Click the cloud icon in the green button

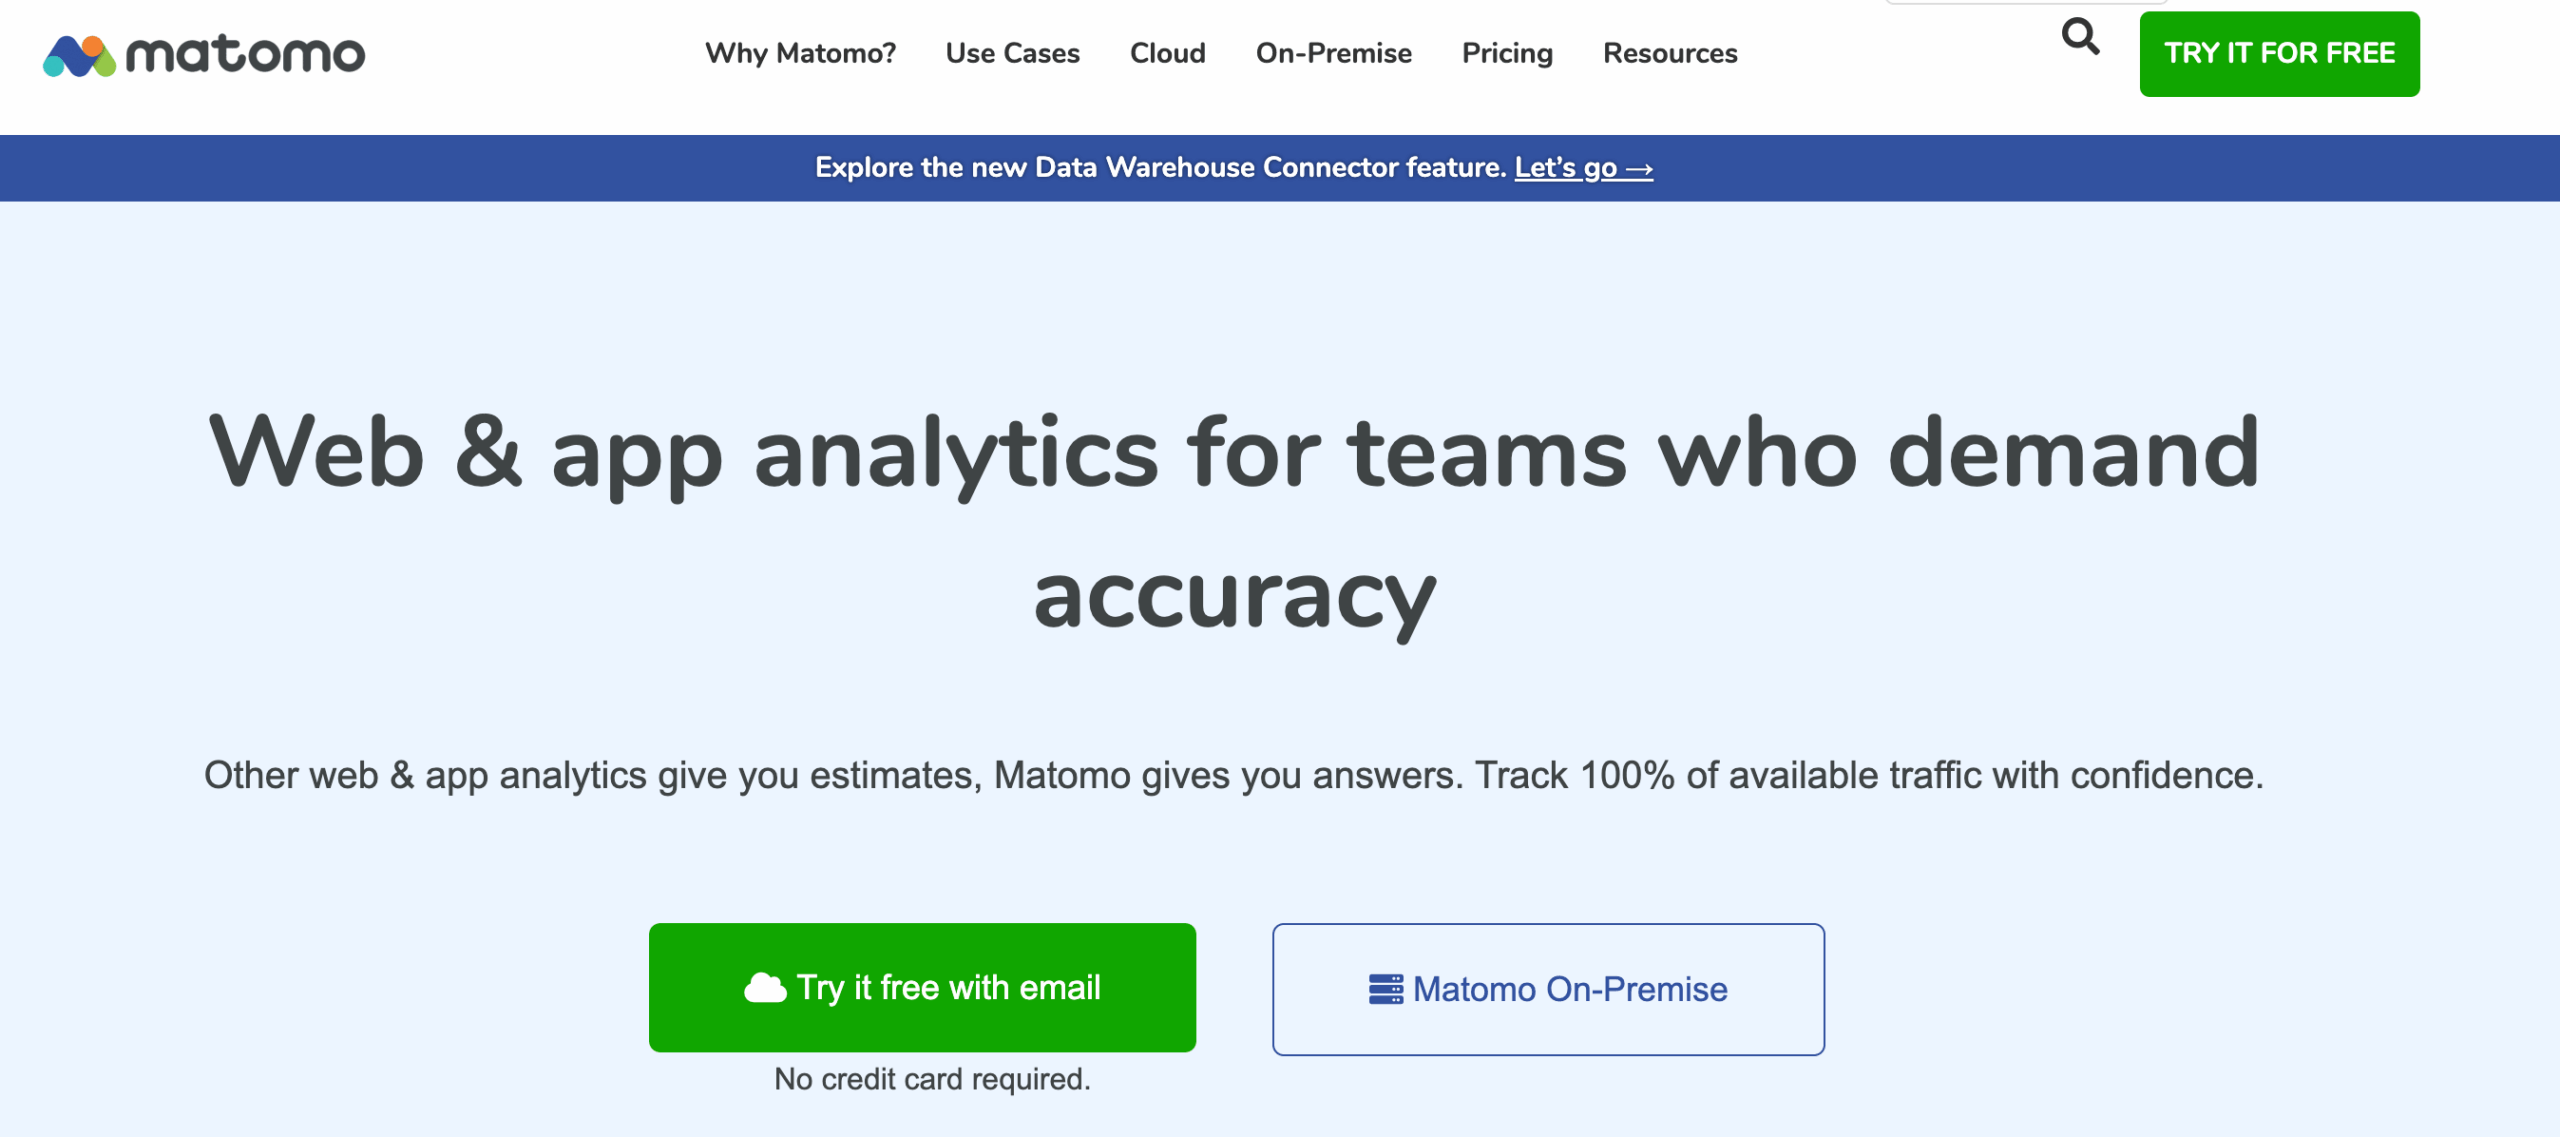click(x=765, y=987)
